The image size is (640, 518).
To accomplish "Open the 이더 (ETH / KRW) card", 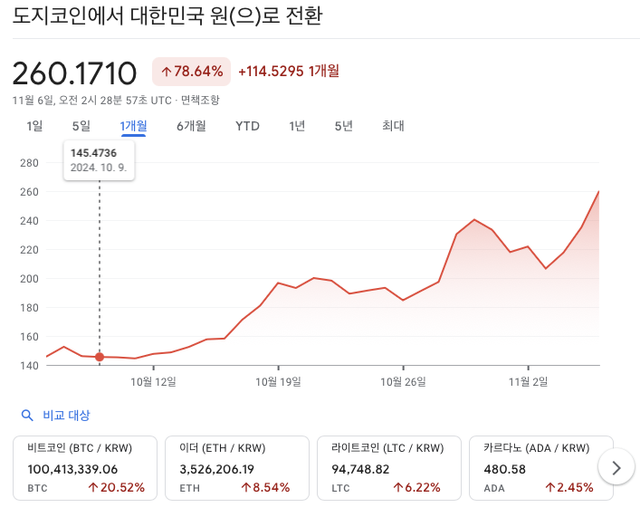I will pyautogui.click(x=238, y=468).
